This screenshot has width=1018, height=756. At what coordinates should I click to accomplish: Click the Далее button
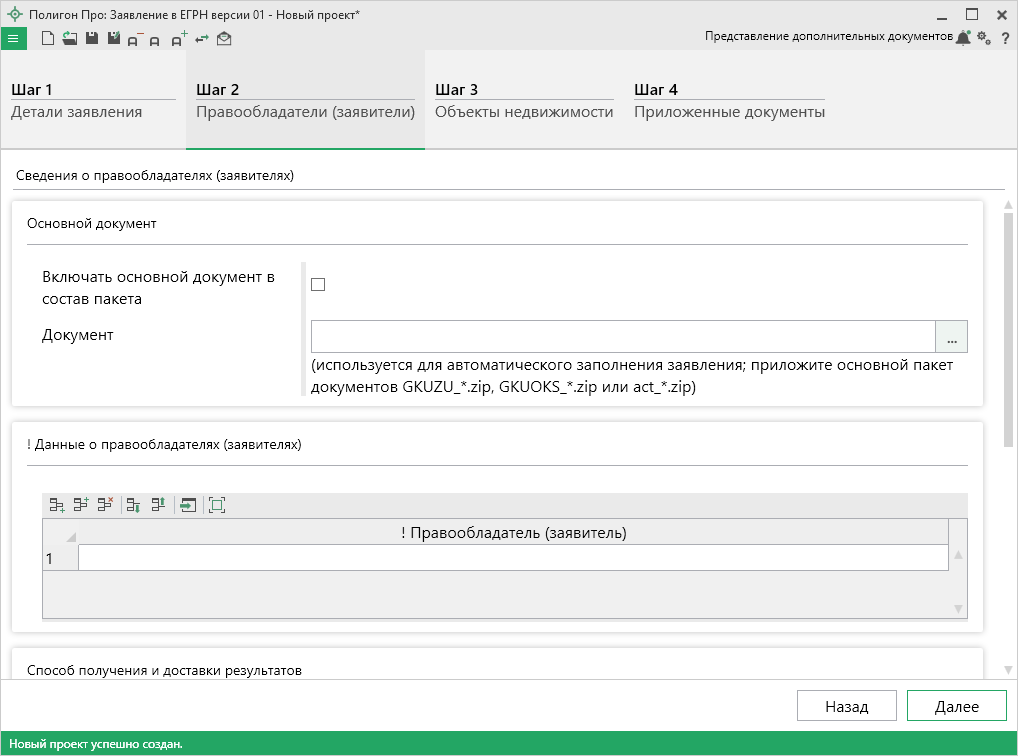coord(956,706)
